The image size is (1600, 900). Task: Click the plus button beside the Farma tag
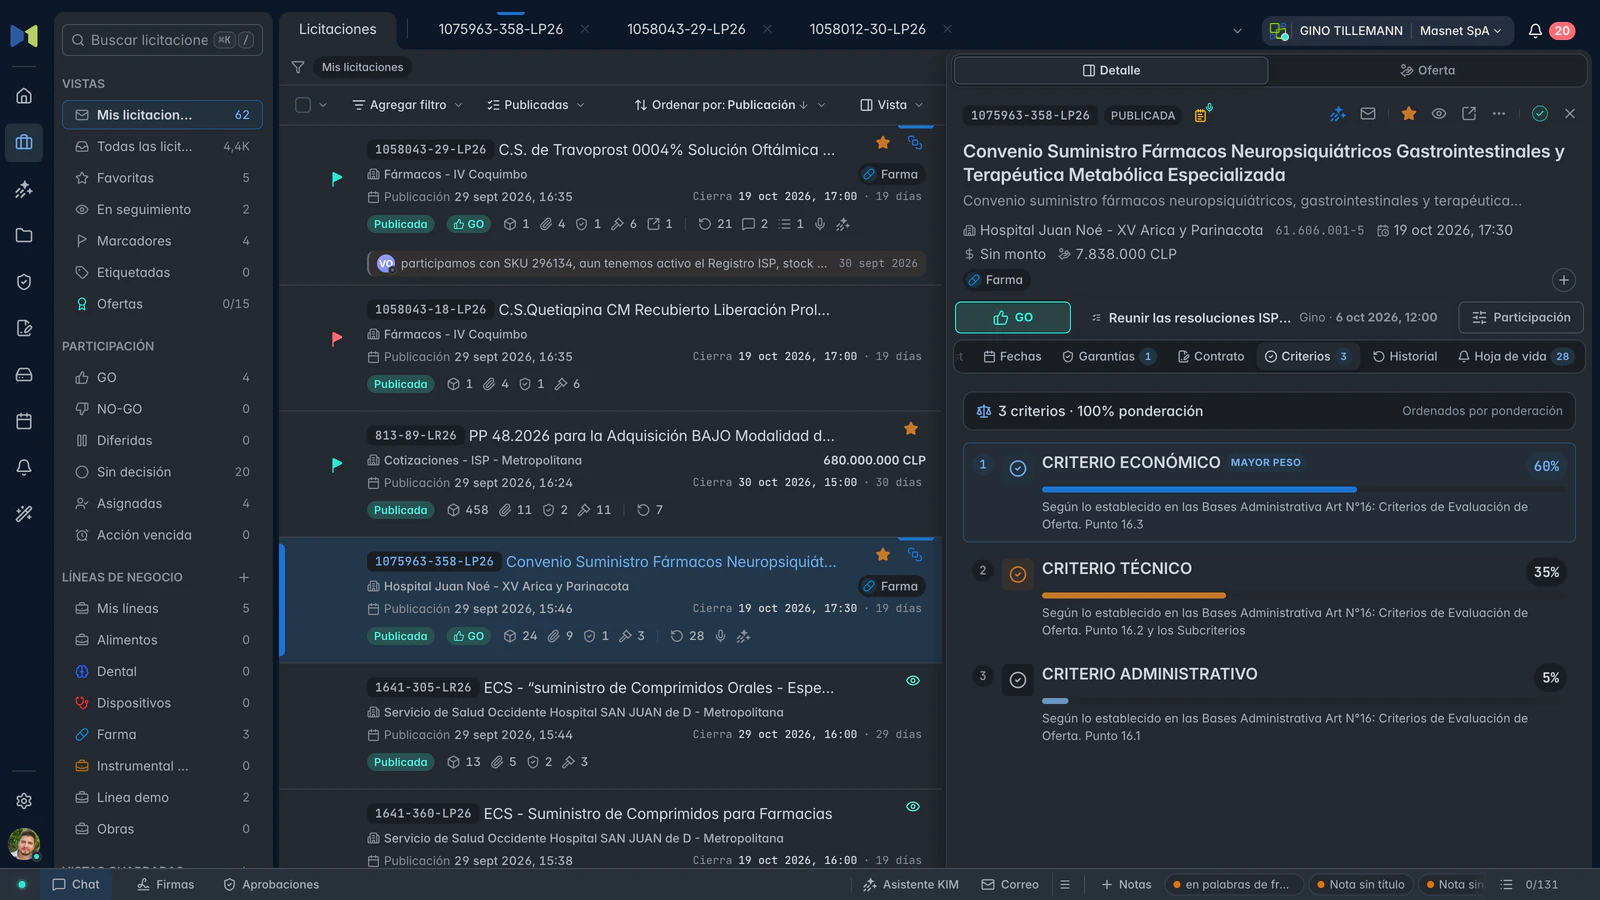(1564, 280)
